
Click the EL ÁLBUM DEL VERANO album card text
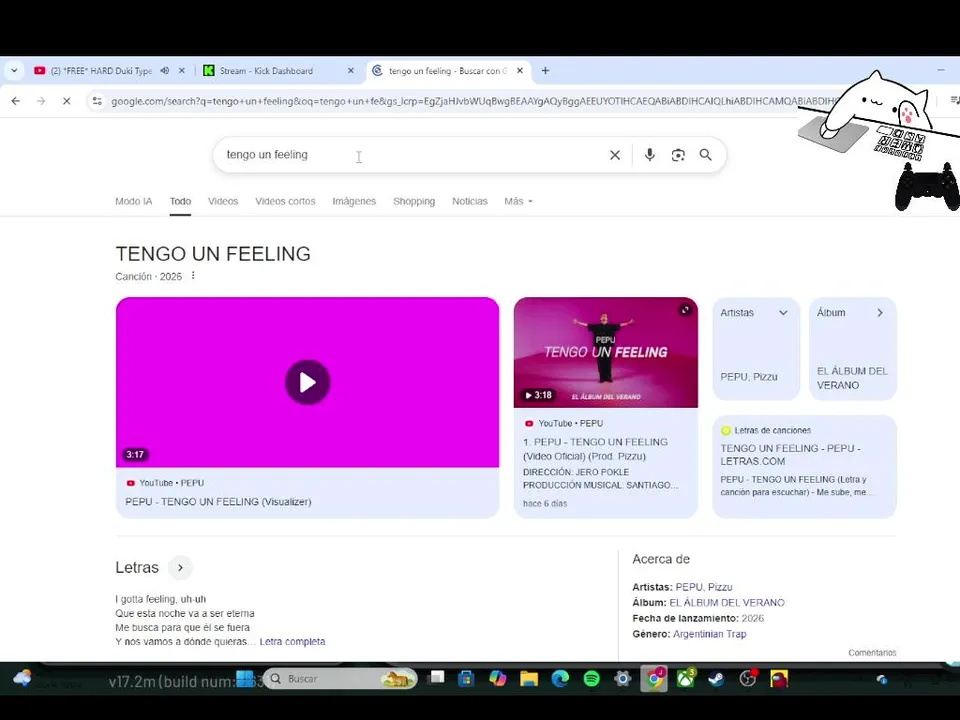point(852,378)
